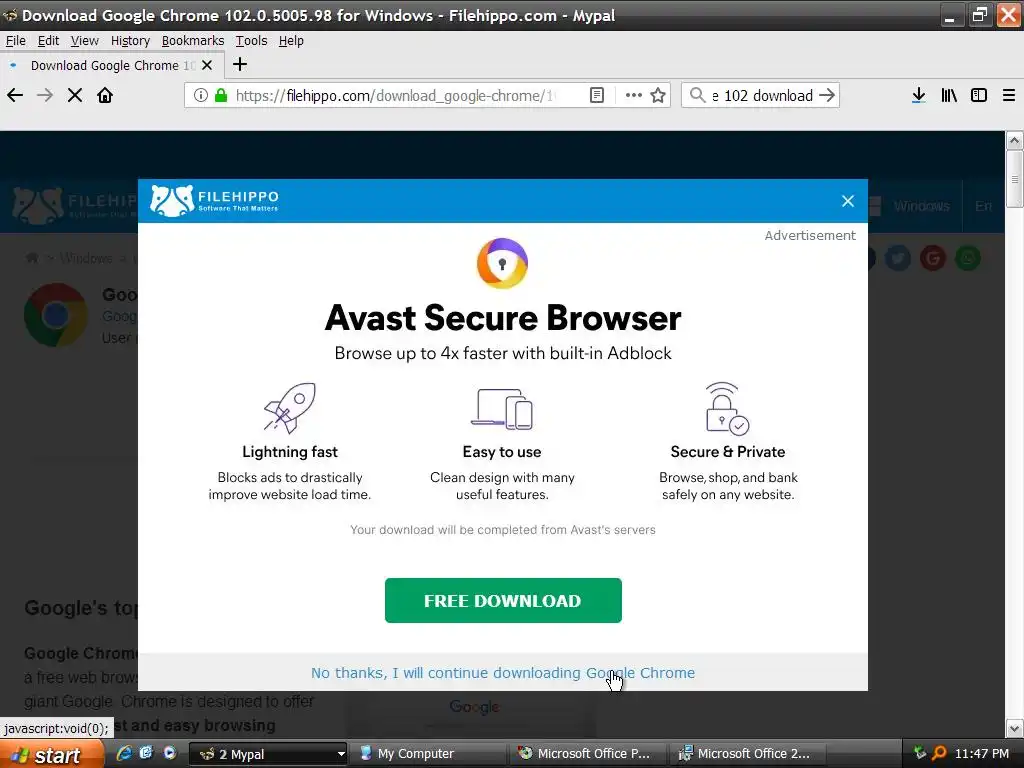The height and width of the screenshot is (768, 1024).
Task: Go back using the browser back arrow
Action: pos(15,95)
